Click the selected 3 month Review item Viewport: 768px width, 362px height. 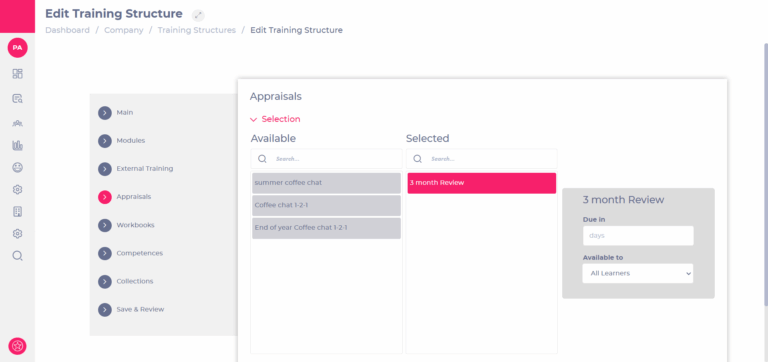481,183
